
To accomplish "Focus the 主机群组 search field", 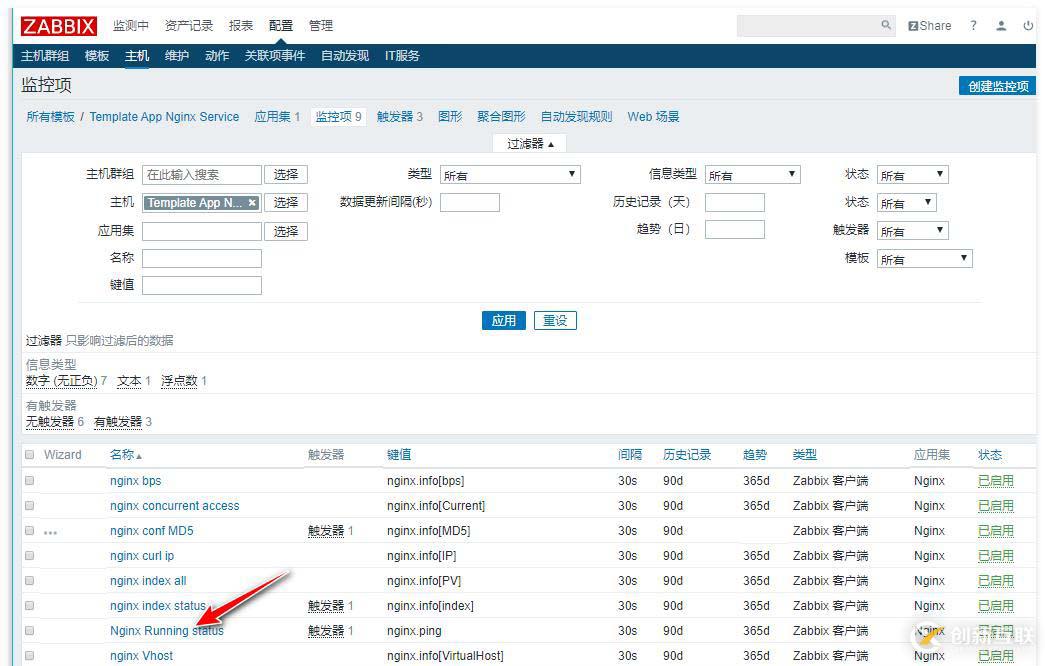I will pyautogui.click(x=202, y=175).
